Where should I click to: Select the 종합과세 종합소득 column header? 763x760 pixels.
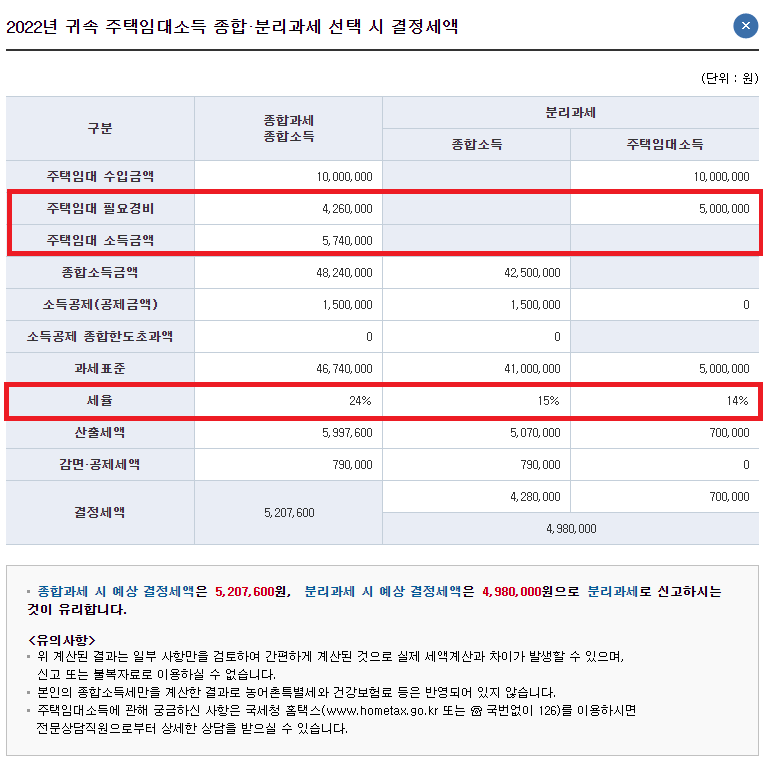289,128
